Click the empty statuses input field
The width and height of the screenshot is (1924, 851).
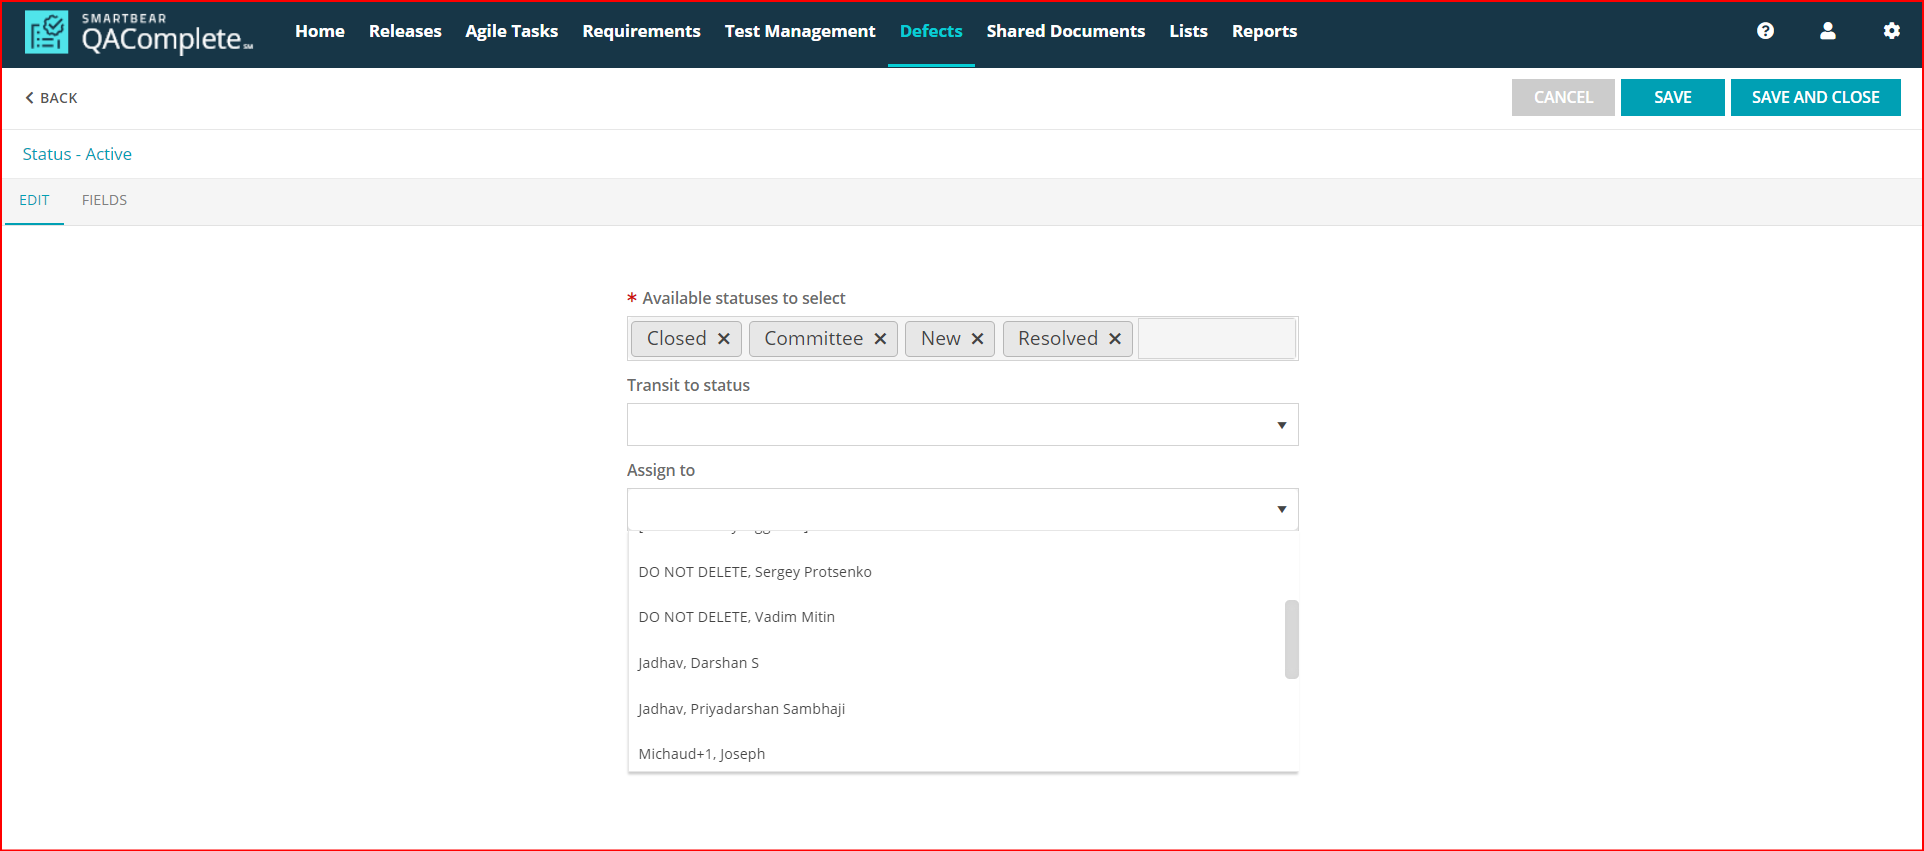pos(1216,339)
